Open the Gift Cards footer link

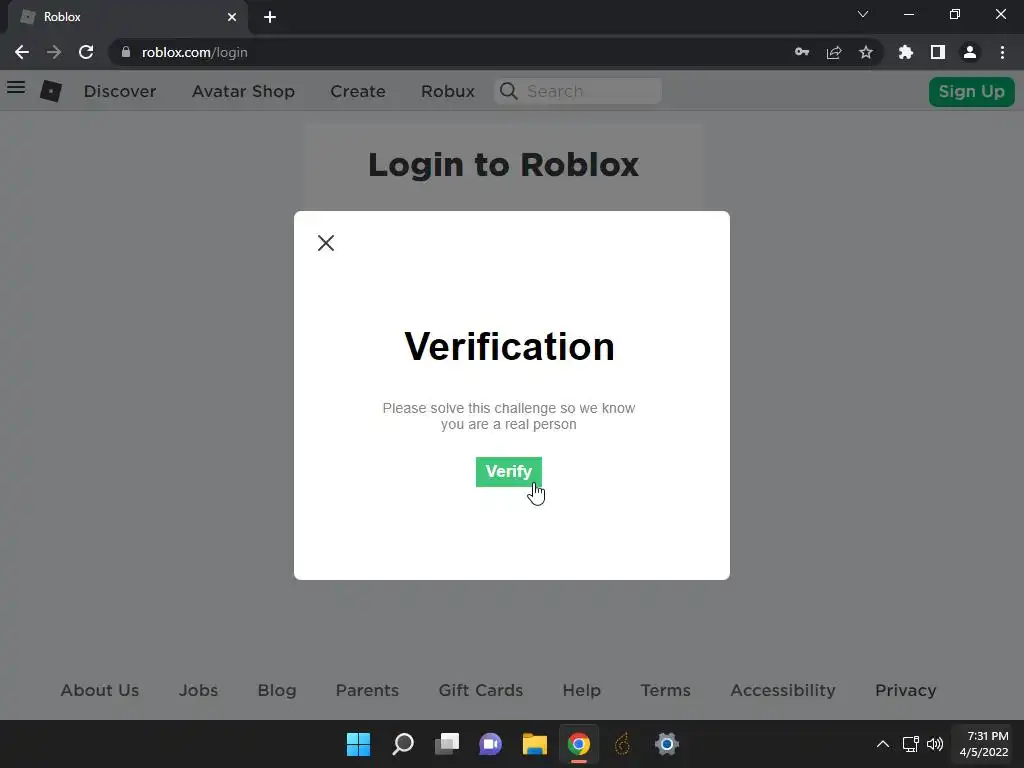pos(481,690)
